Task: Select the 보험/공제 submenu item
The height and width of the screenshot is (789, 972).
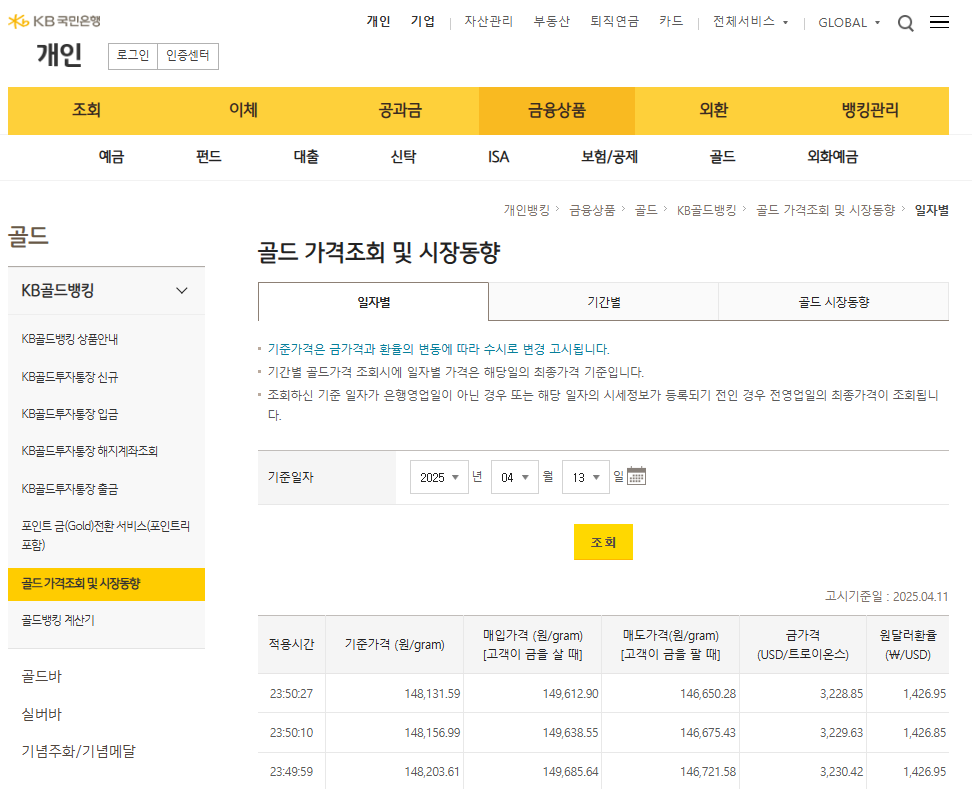Action: [x=609, y=157]
